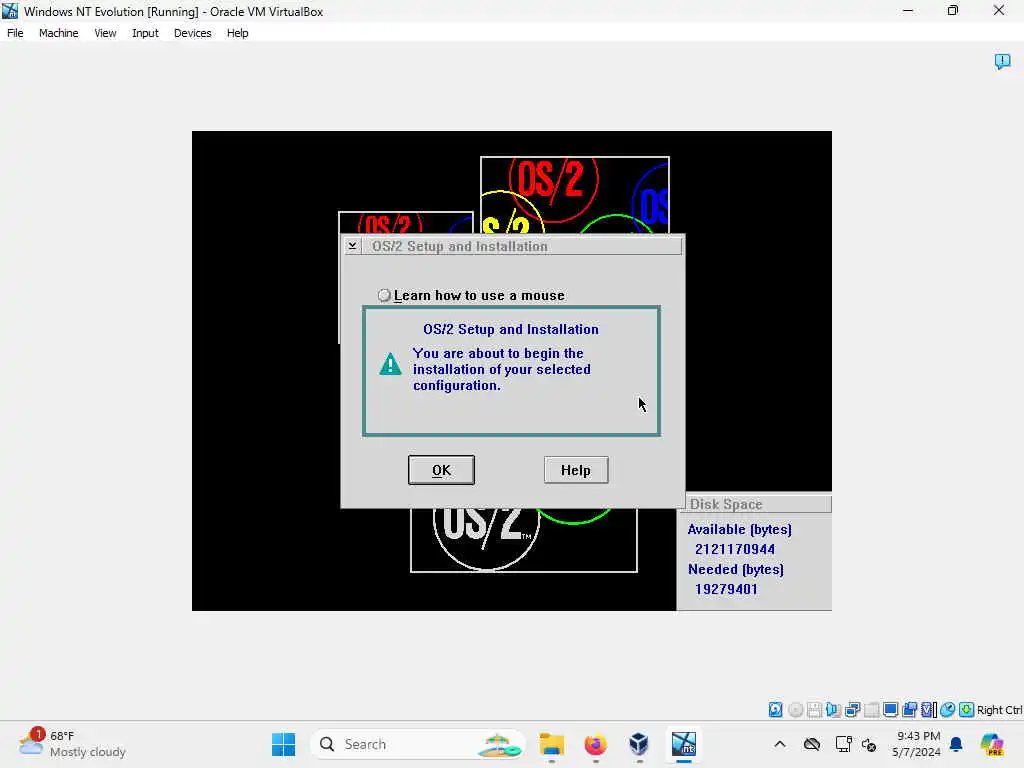This screenshot has width=1024, height=768.
Task: Click the Help button in the setup dialog
Action: point(576,470)
